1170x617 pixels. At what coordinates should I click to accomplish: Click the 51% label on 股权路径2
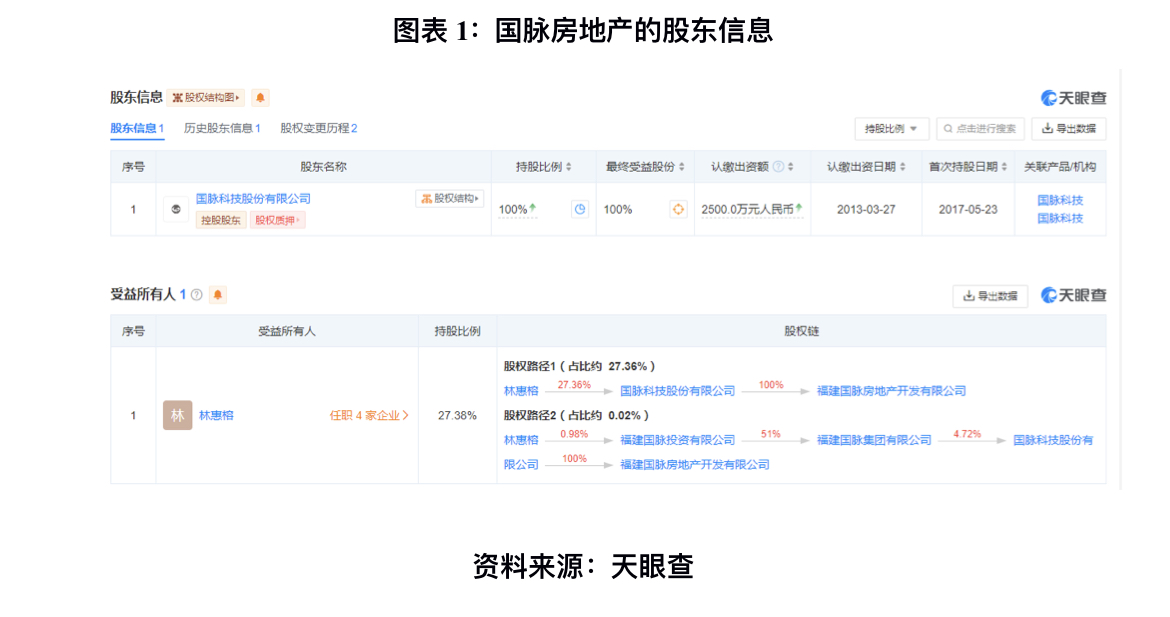pos(771,434)
